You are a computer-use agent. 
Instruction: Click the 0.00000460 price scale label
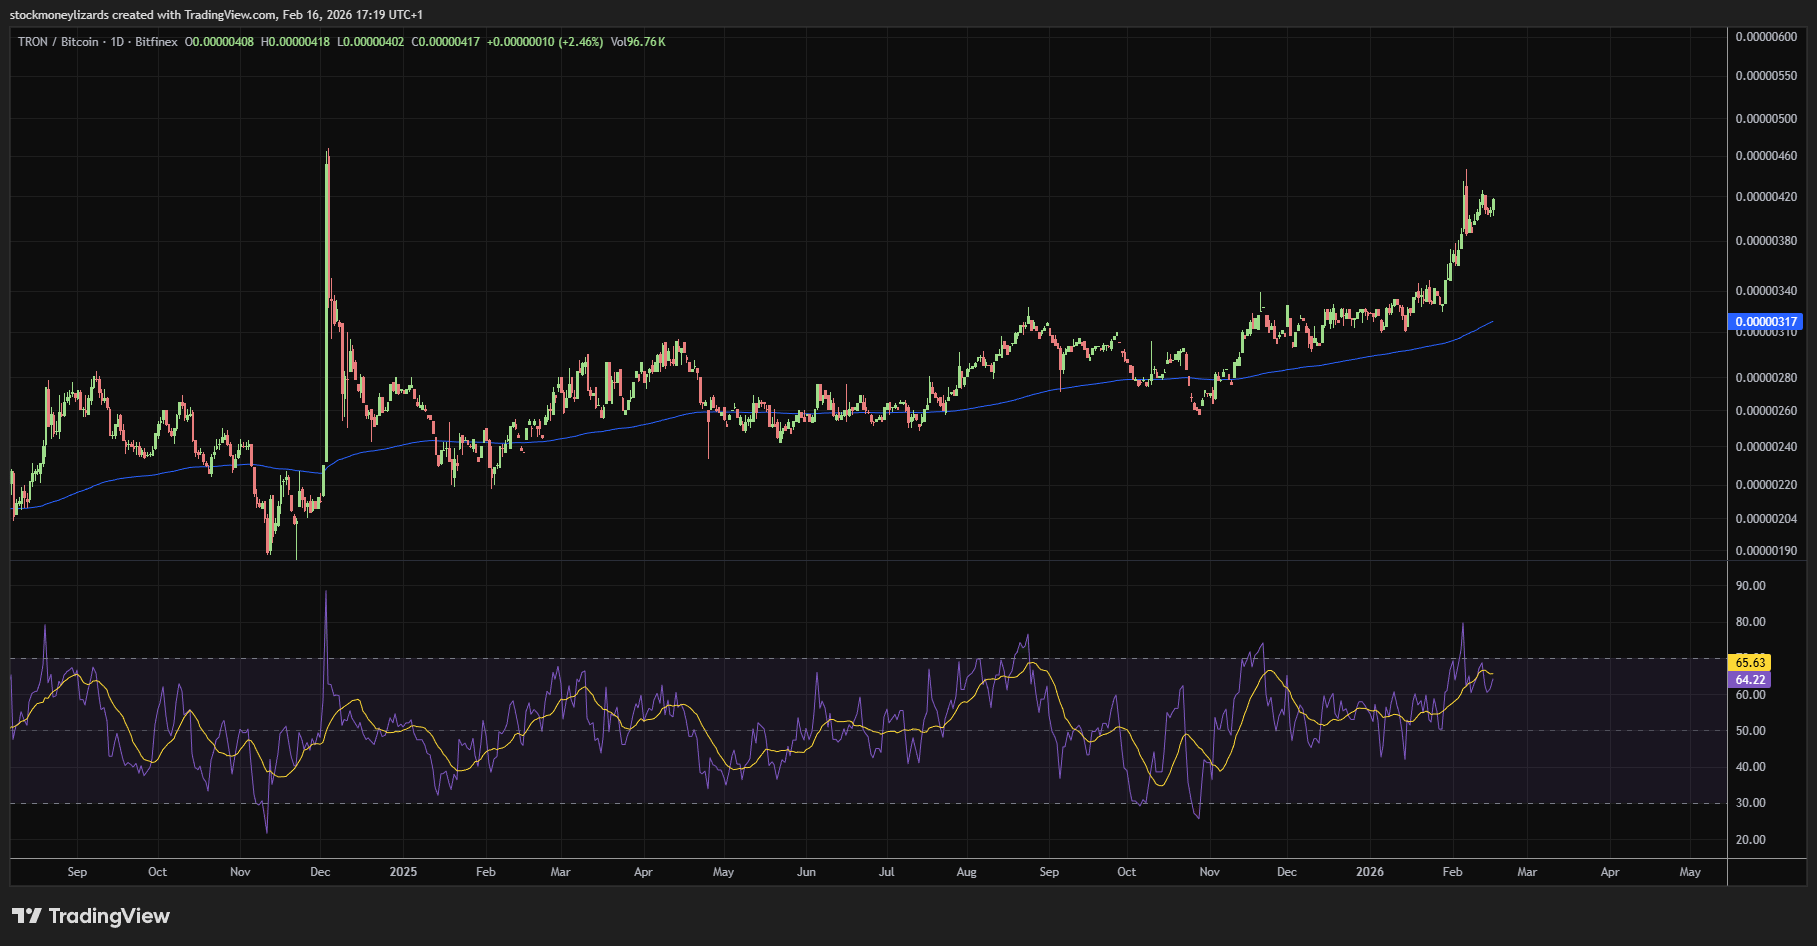coord(1765,156)
